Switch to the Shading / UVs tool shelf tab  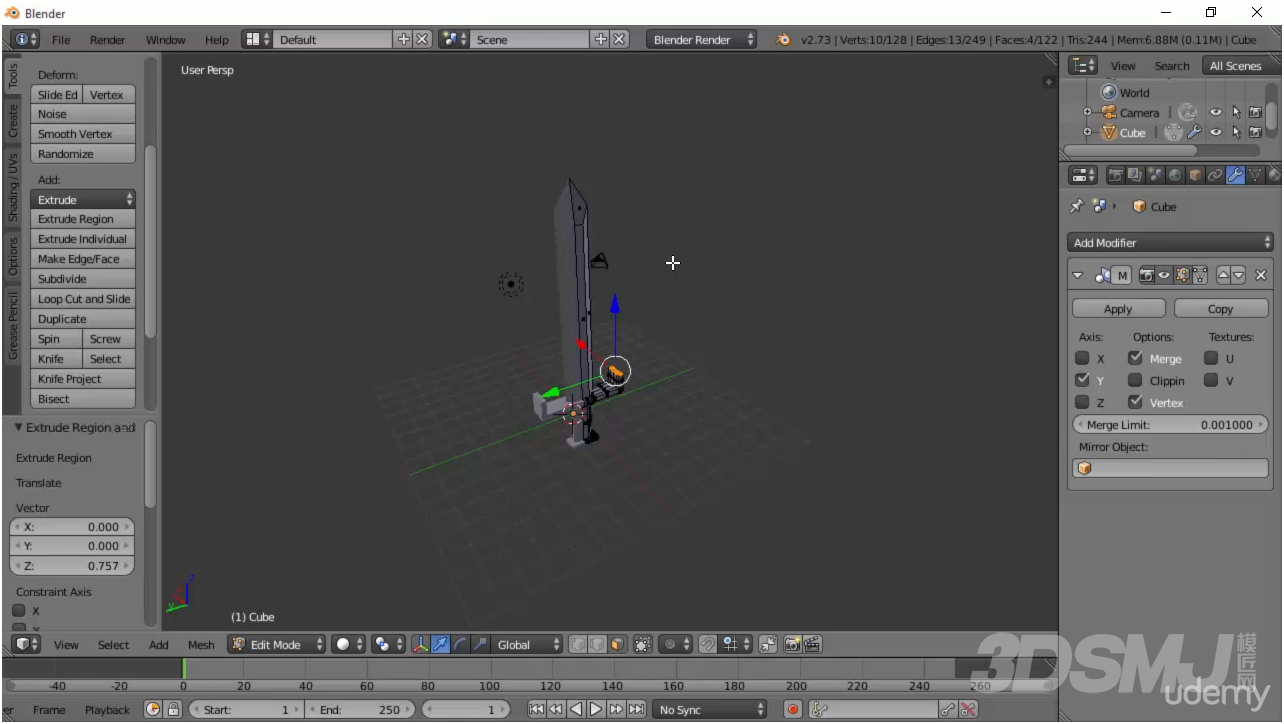coord(13,188)
